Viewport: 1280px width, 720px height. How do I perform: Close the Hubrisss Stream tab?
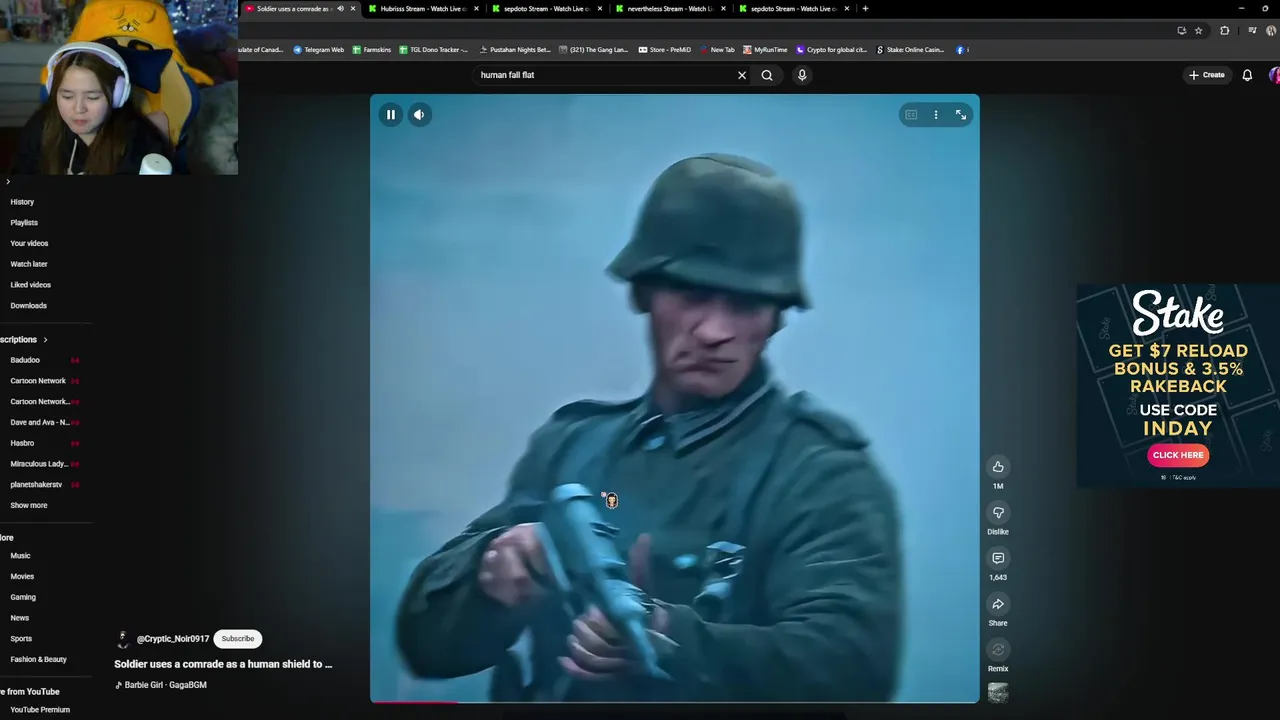point(476,9)
